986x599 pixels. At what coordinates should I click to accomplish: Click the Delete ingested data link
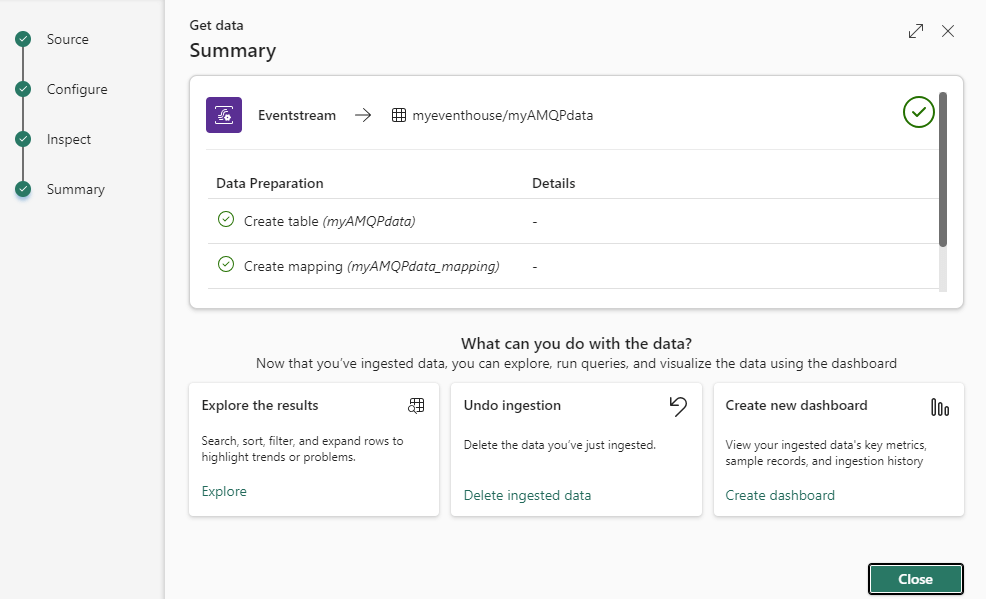(x=527, y=495)
